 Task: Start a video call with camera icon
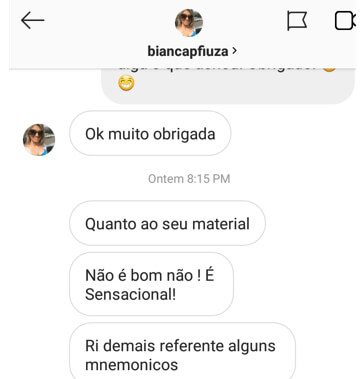coord(345,21)
